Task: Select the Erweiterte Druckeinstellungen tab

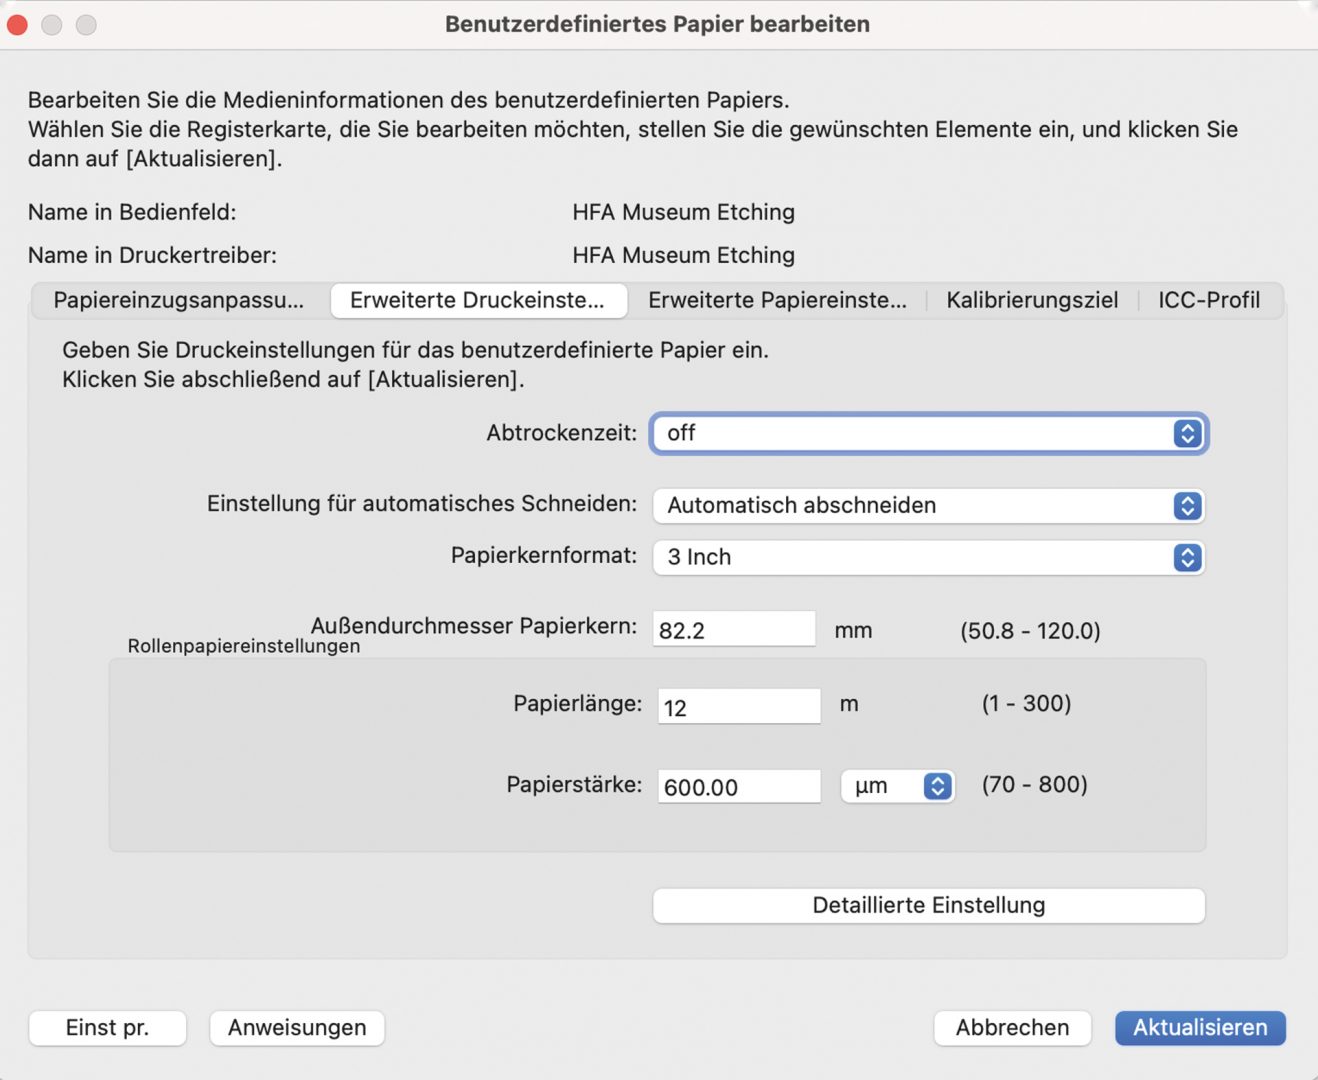Action: (x=478, y=300)
